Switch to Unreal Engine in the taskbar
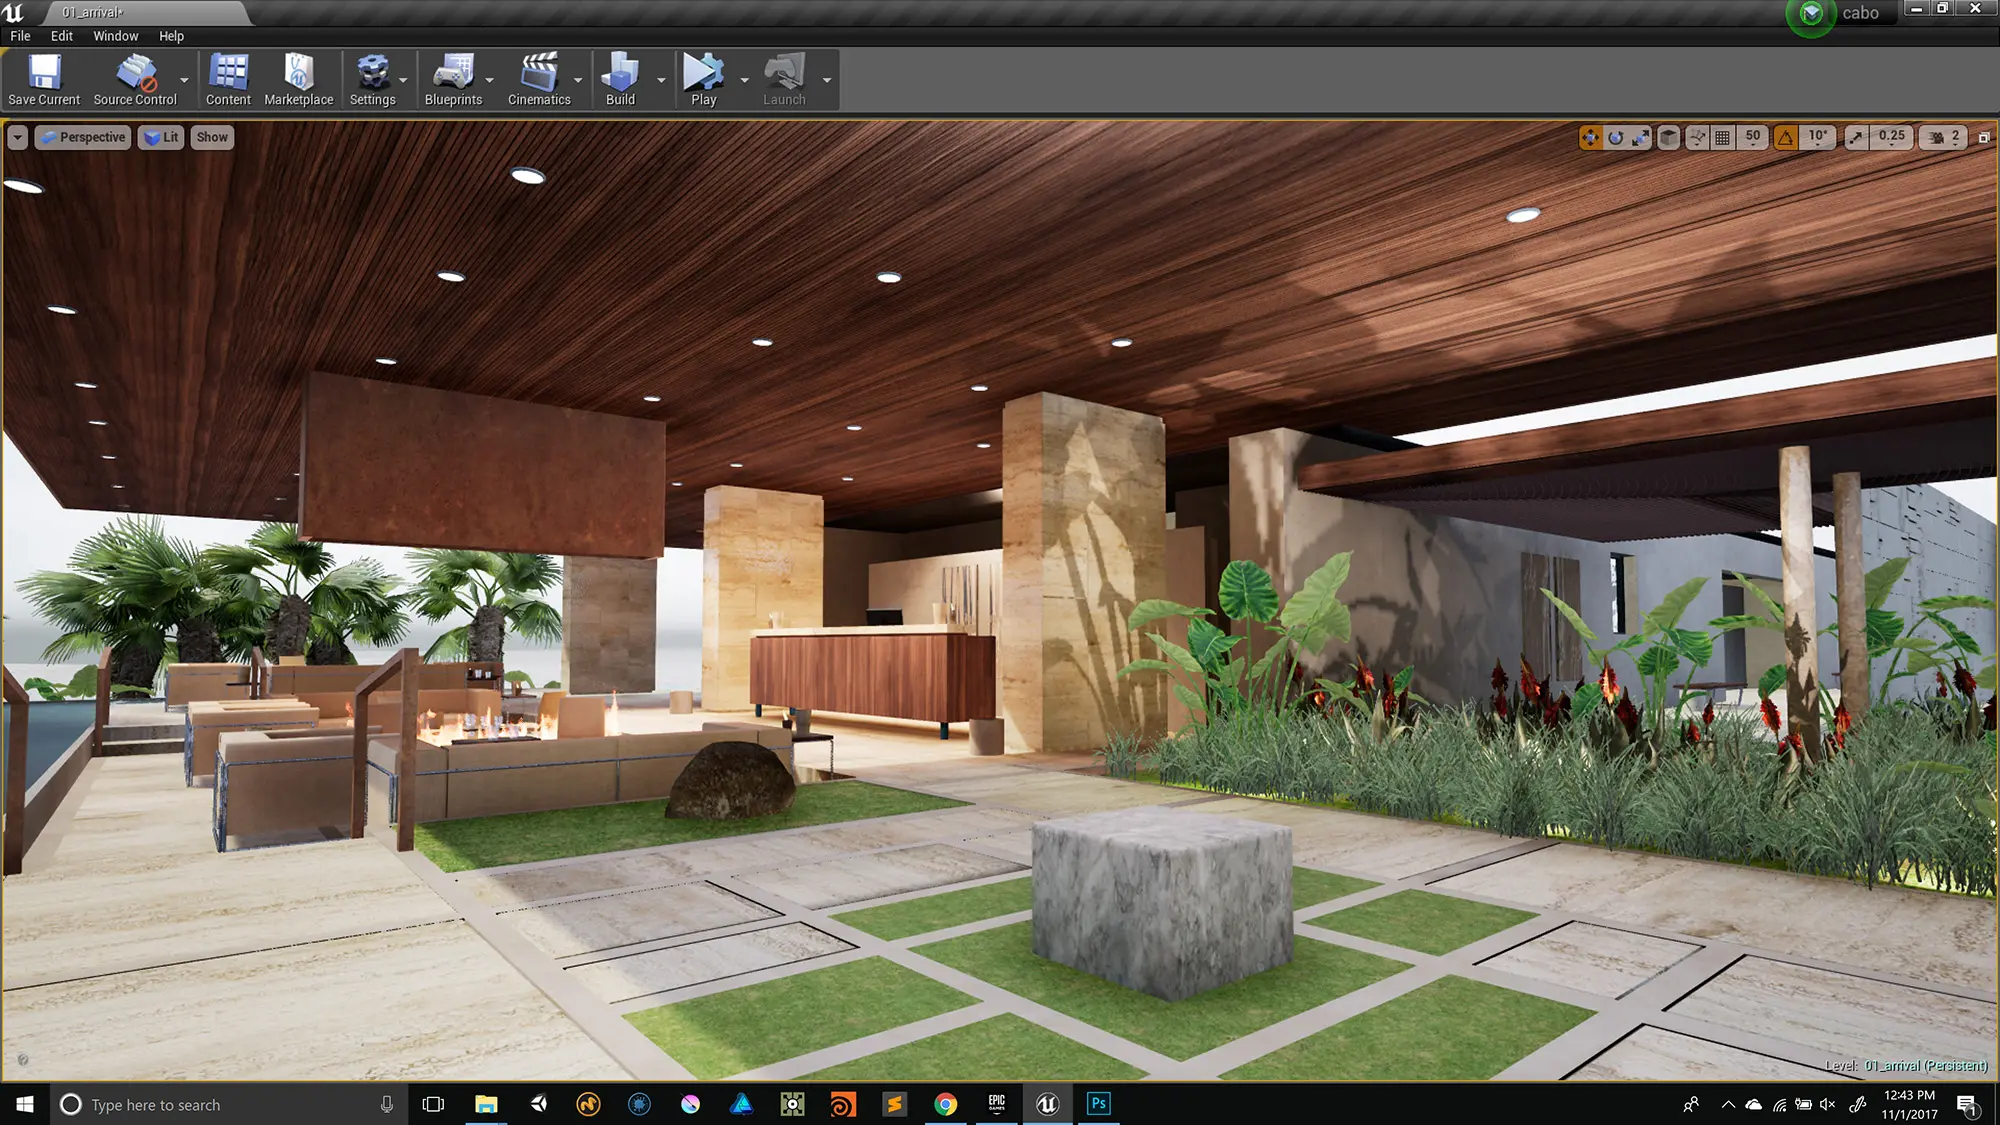The height and width of the screenshot is (1125, 2000). 1047,1104
